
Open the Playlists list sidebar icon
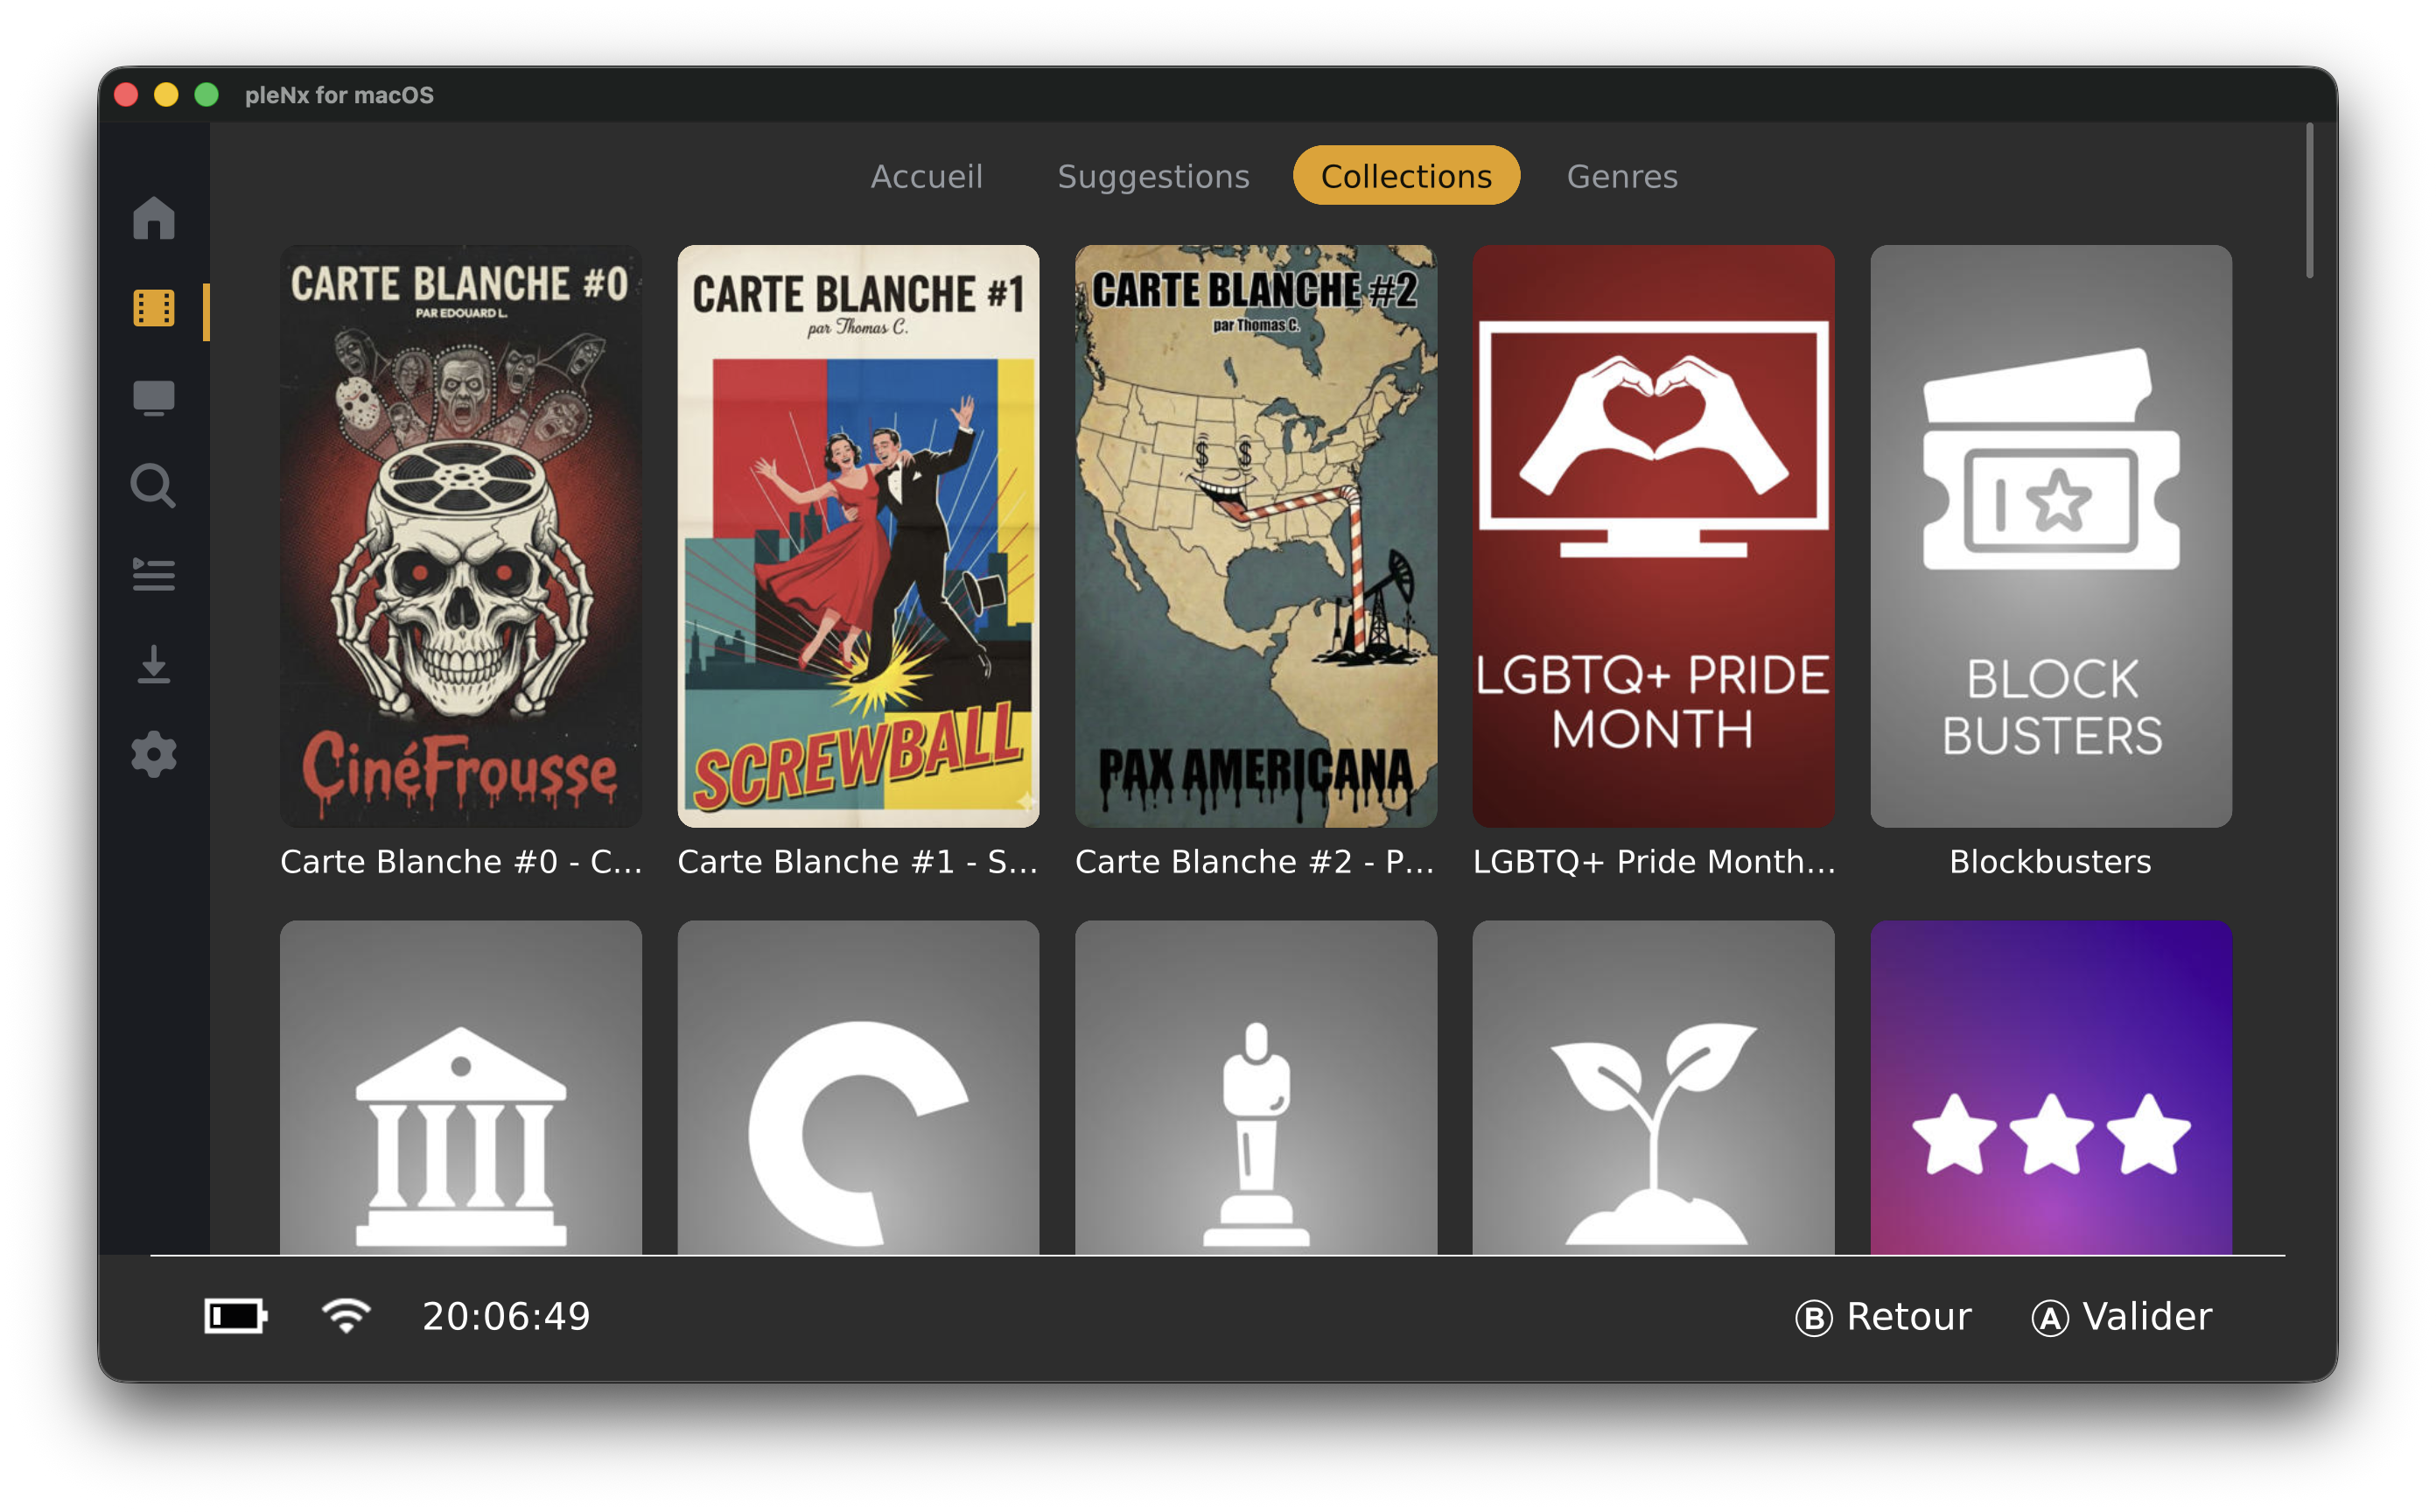point(154,574)
